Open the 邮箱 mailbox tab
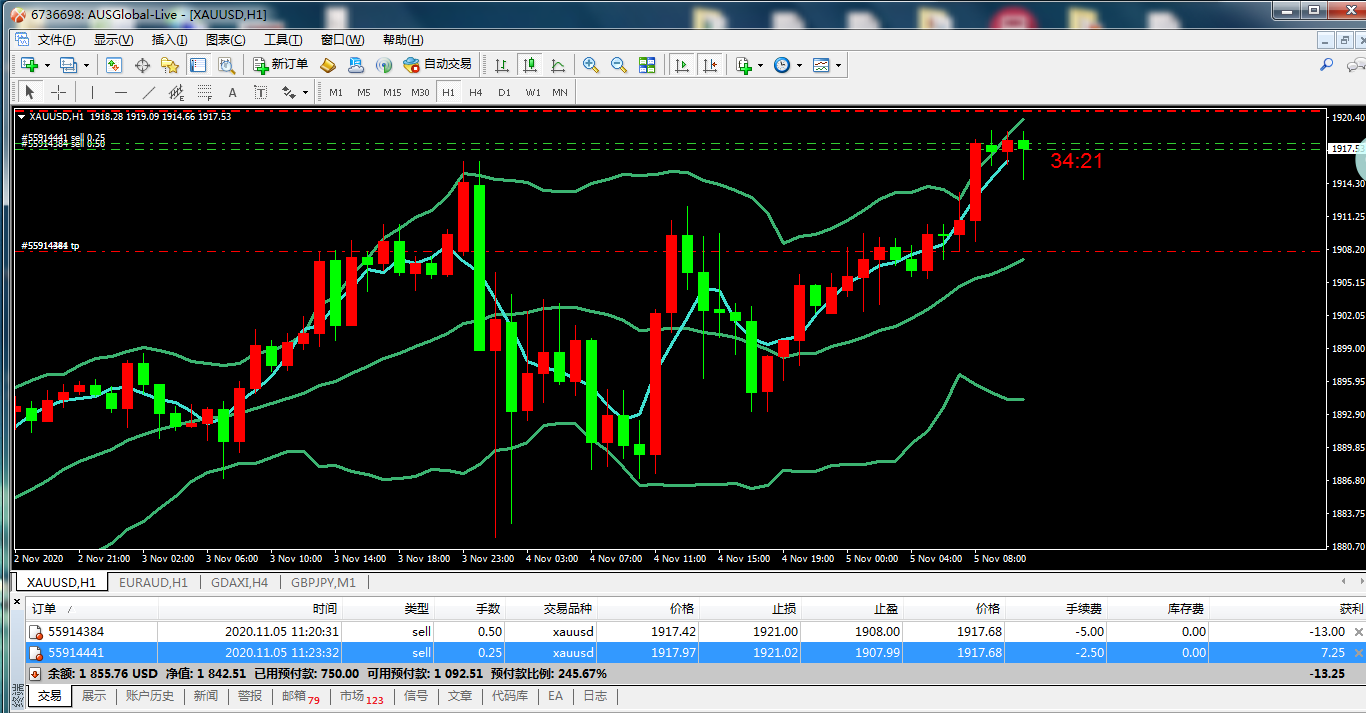 299,696
